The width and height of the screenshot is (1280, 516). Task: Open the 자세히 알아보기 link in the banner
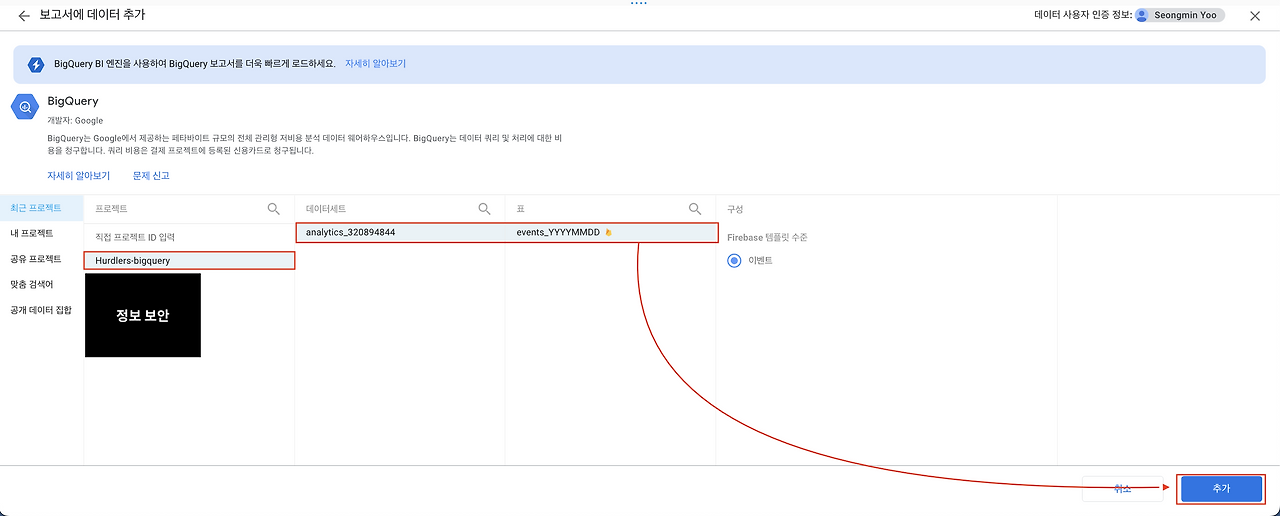[375, 63]
